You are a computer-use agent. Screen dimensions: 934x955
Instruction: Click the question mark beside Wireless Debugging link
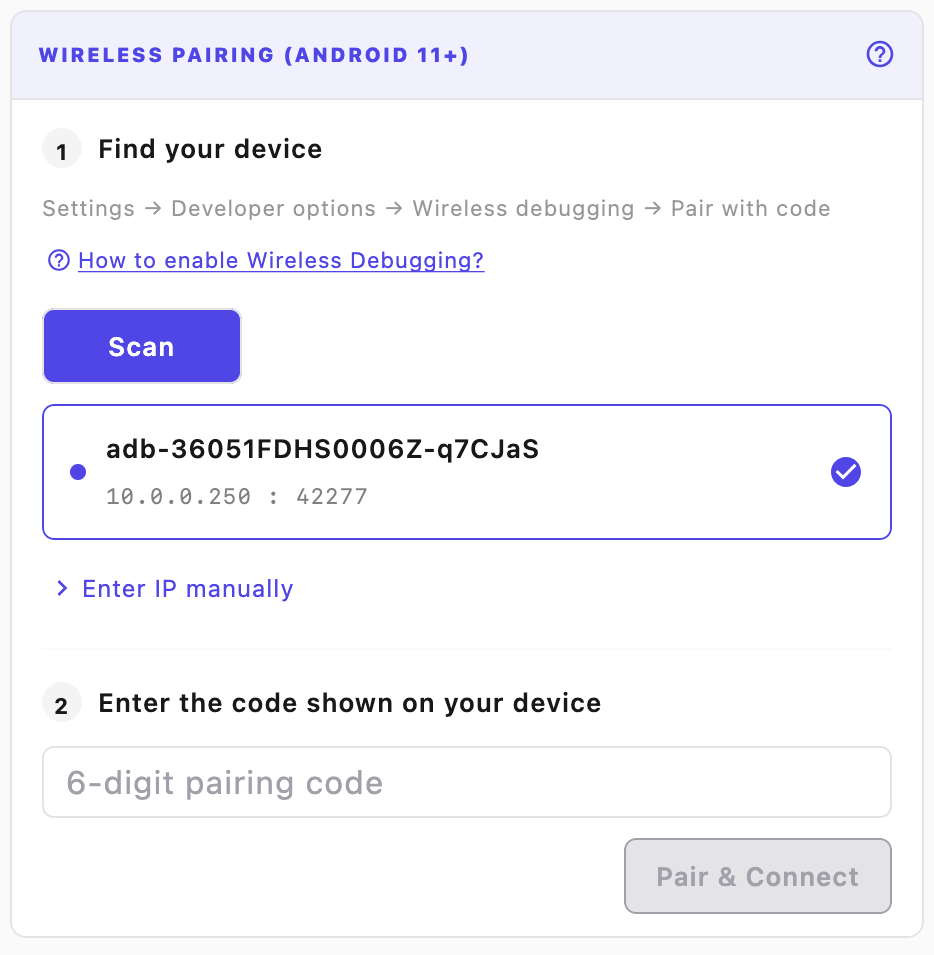[59, 260]
